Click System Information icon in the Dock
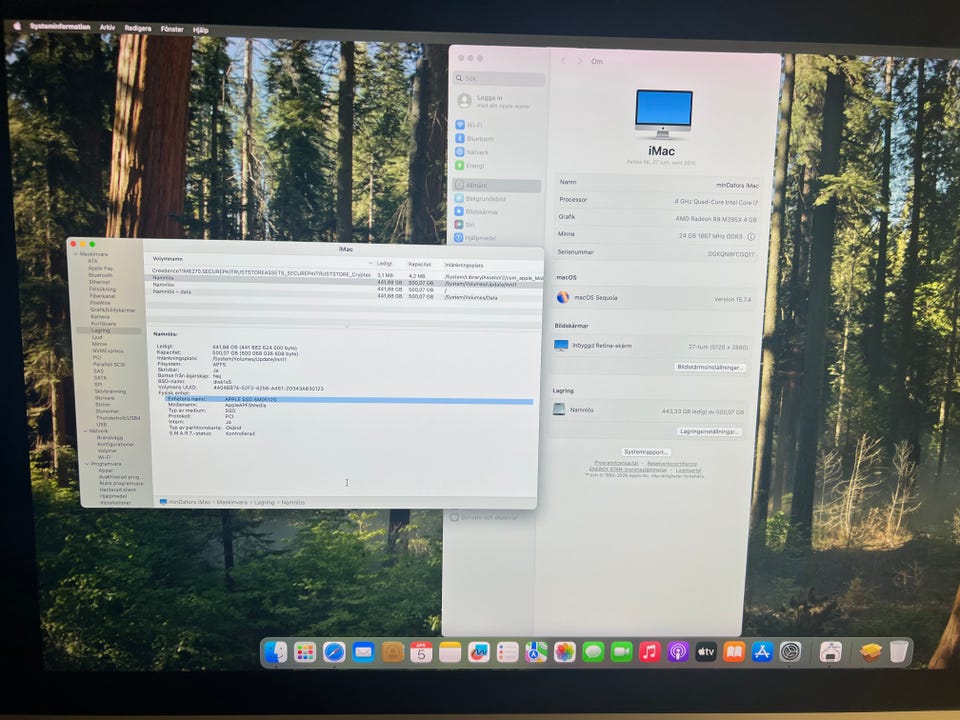This screenshot has height=720, width=960. pos(830,652)
